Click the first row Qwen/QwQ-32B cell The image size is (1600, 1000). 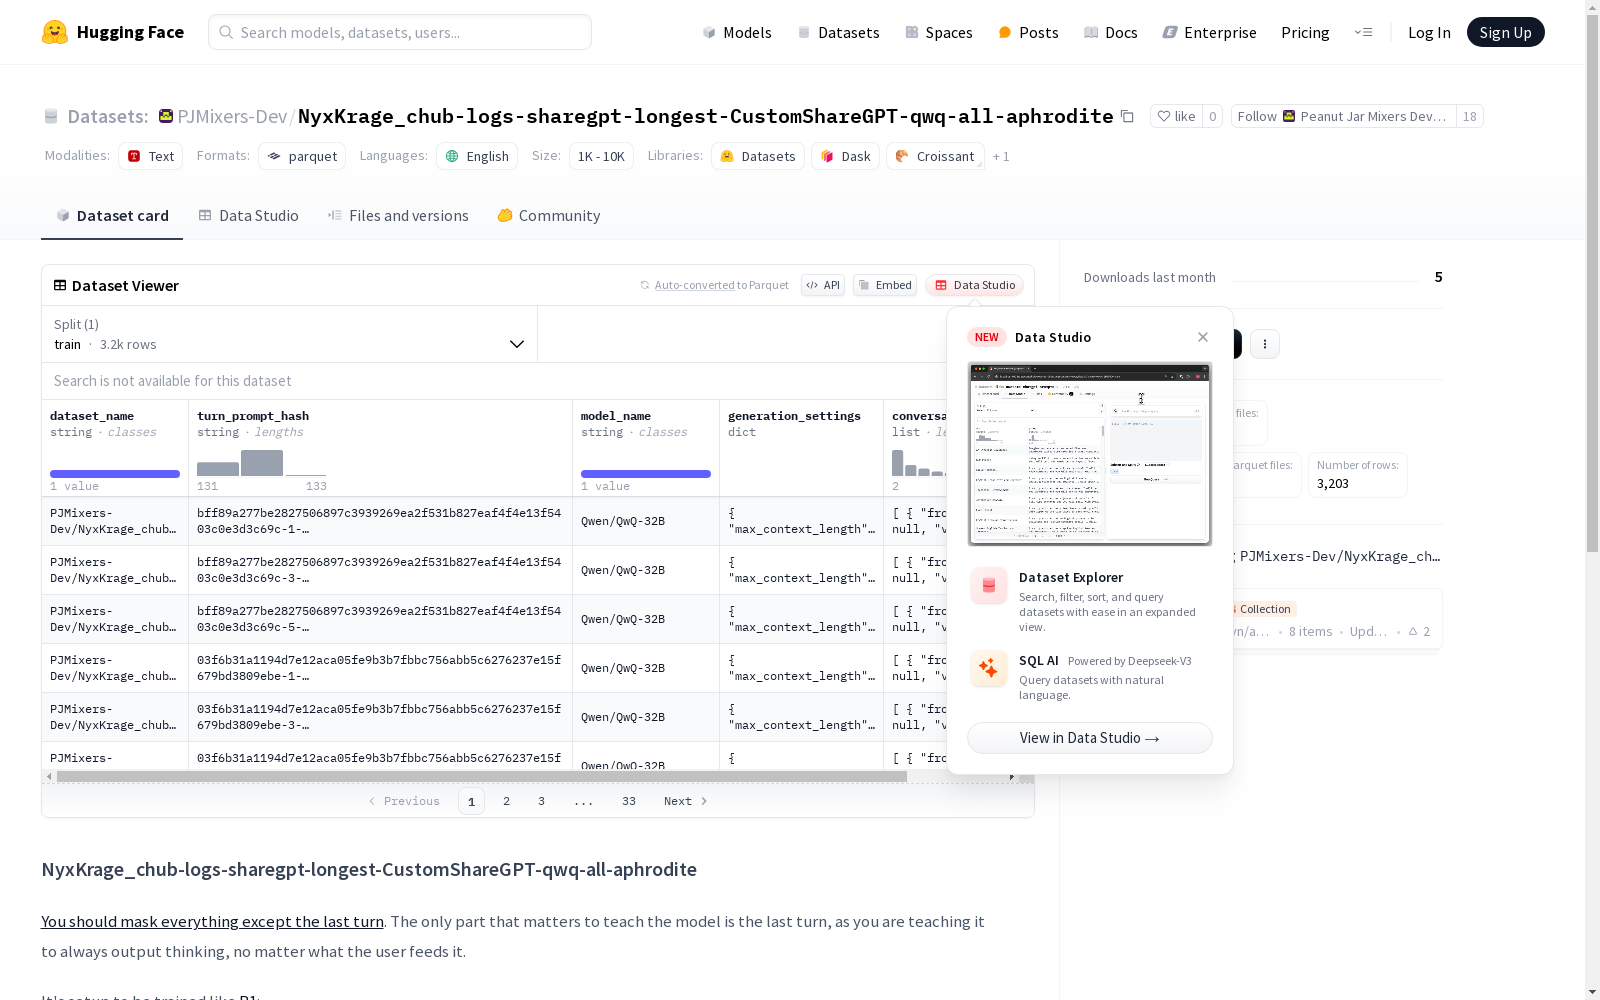646,521
